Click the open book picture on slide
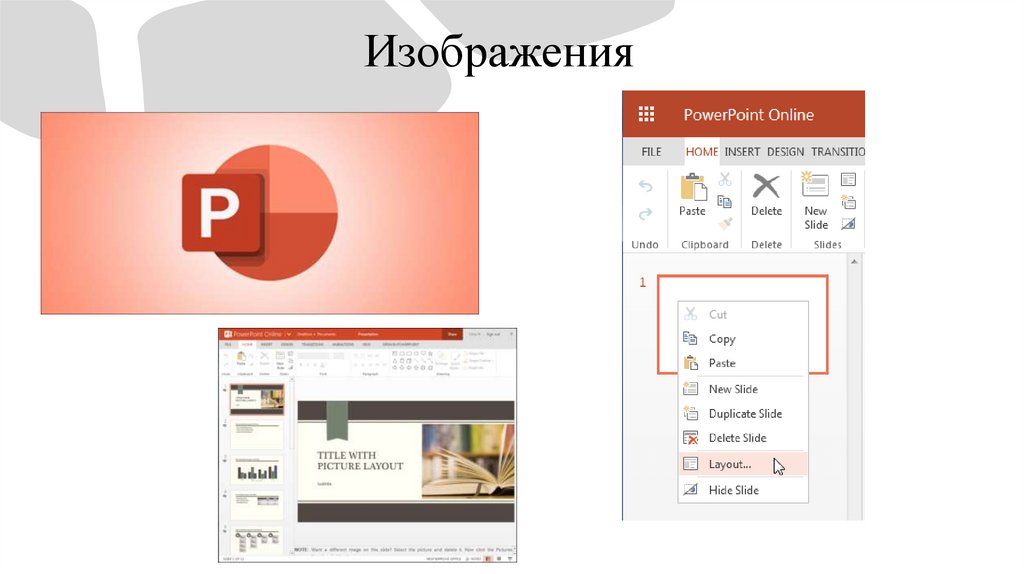 point(468,462)
